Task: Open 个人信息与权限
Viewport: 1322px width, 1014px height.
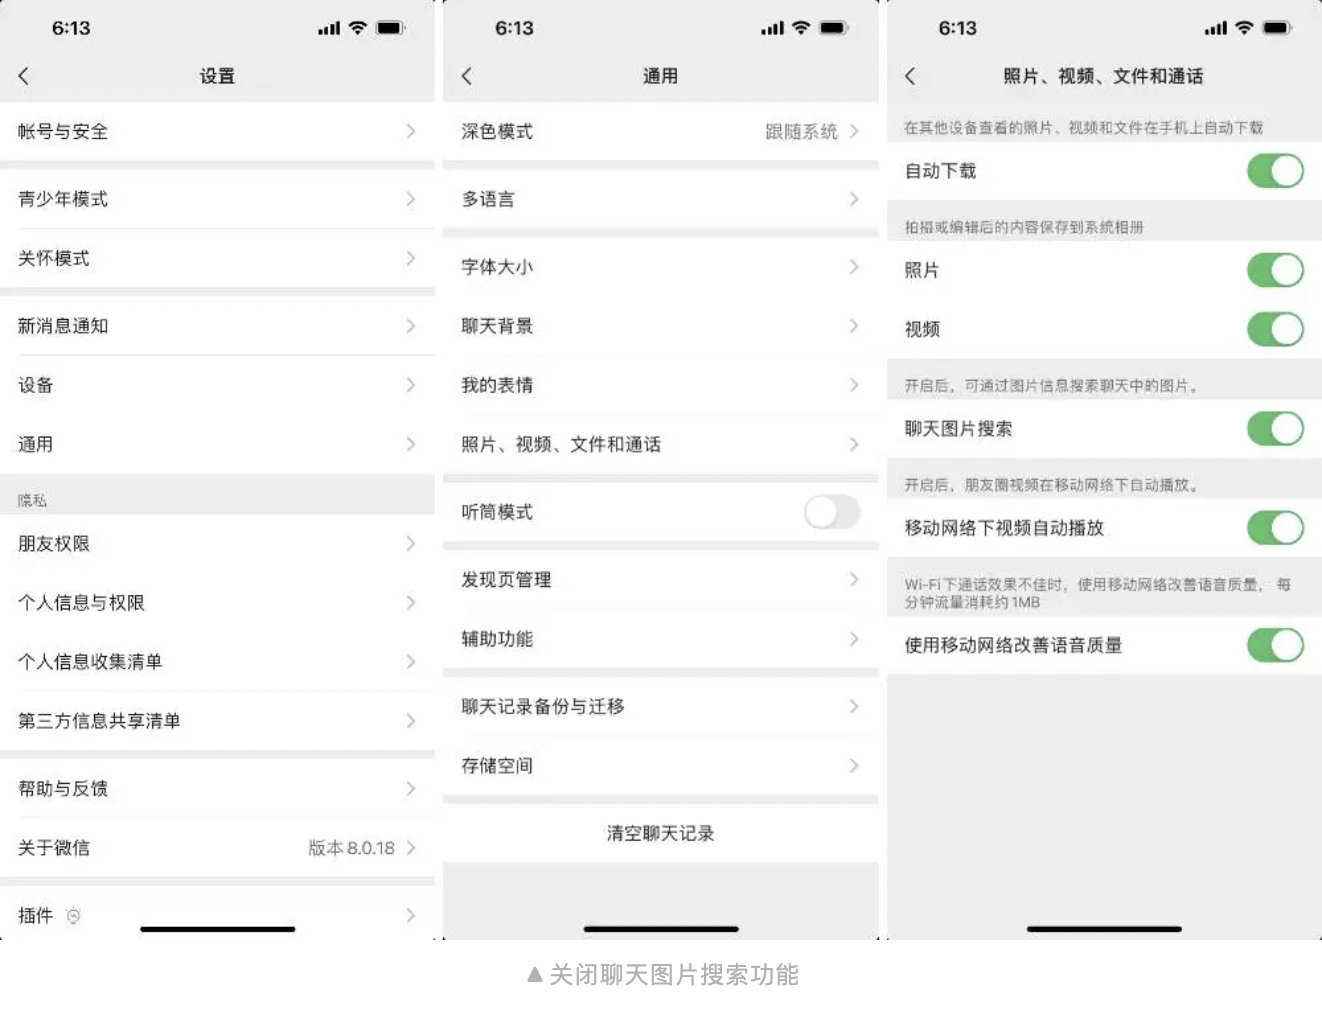Action: coord(218,603)
